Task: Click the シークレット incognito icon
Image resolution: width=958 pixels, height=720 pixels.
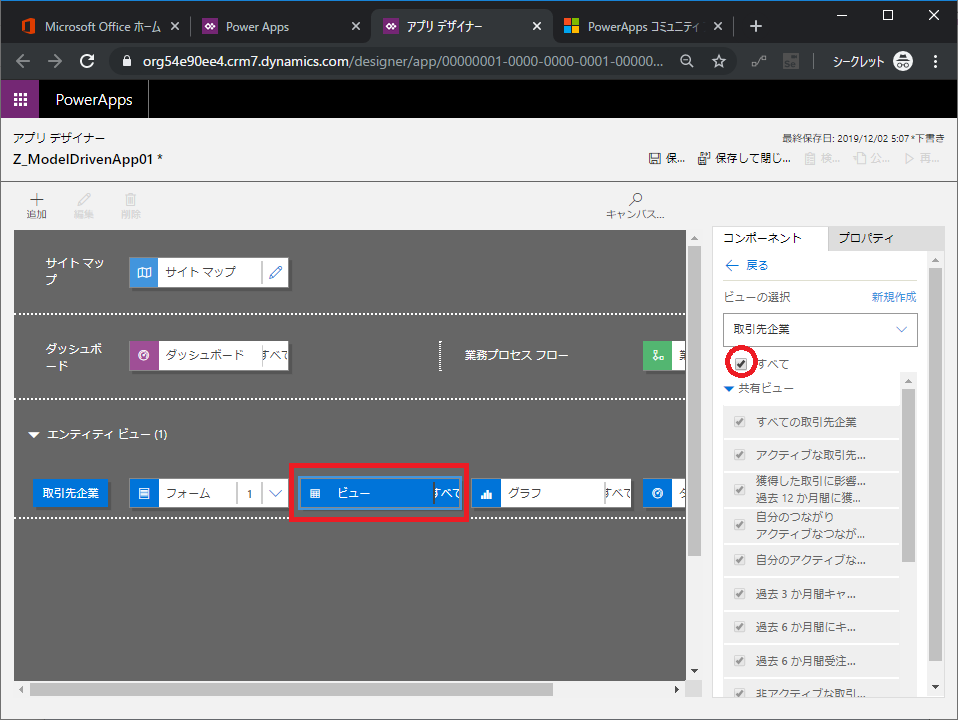Action: pyautogui.click(x=903, y=61)
